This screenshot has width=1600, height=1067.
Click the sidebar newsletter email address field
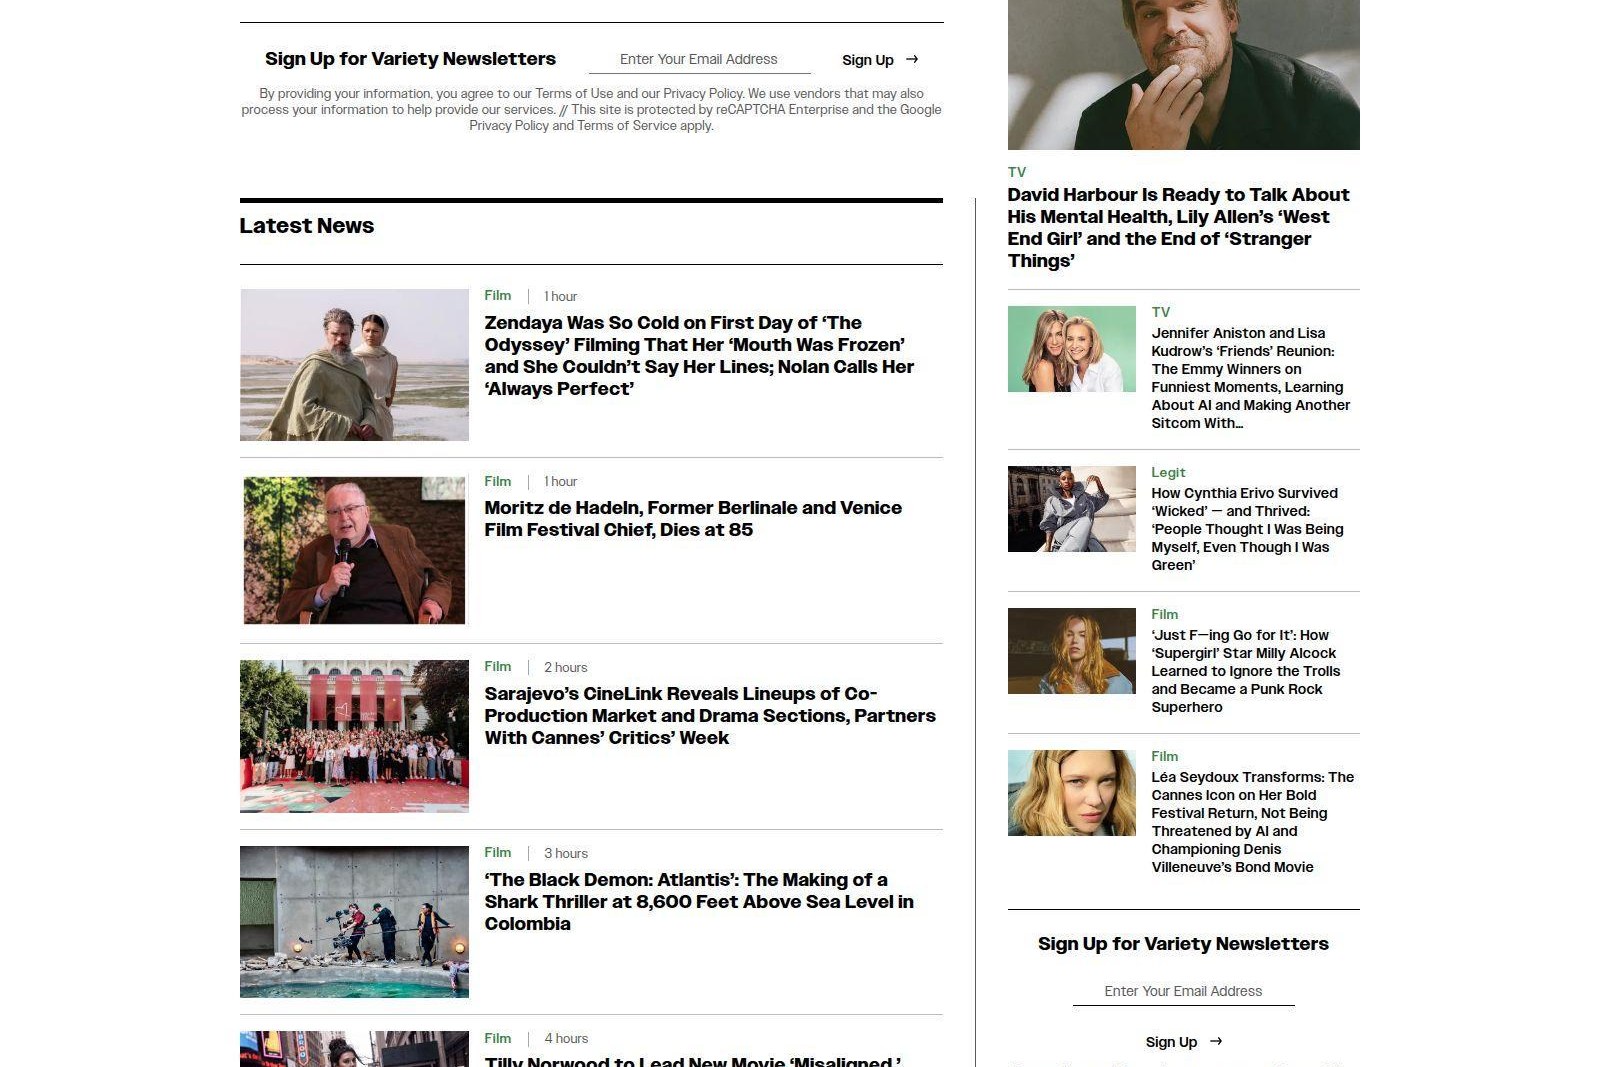pyautogui.click(x=1183, y=991)
